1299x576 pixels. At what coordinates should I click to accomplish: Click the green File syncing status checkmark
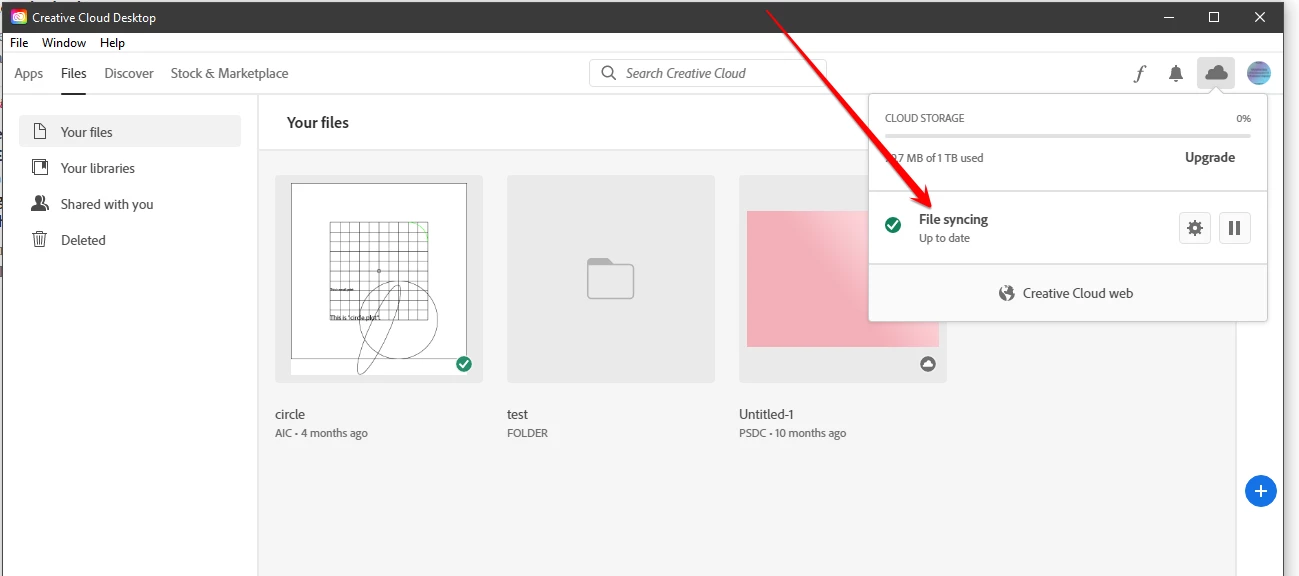(893, 225)
